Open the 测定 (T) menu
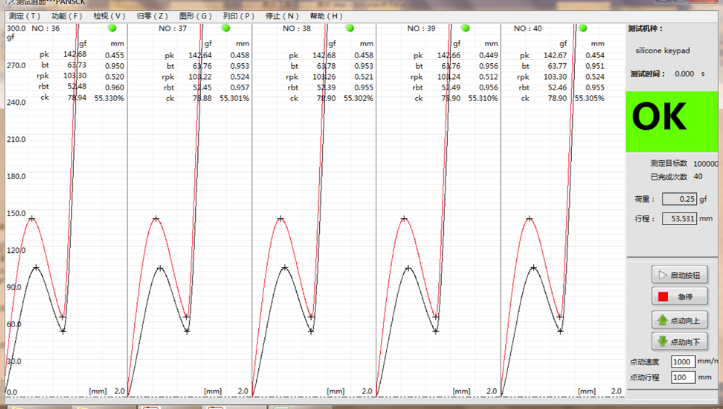 pyautogui.click(x=25, y=16)
